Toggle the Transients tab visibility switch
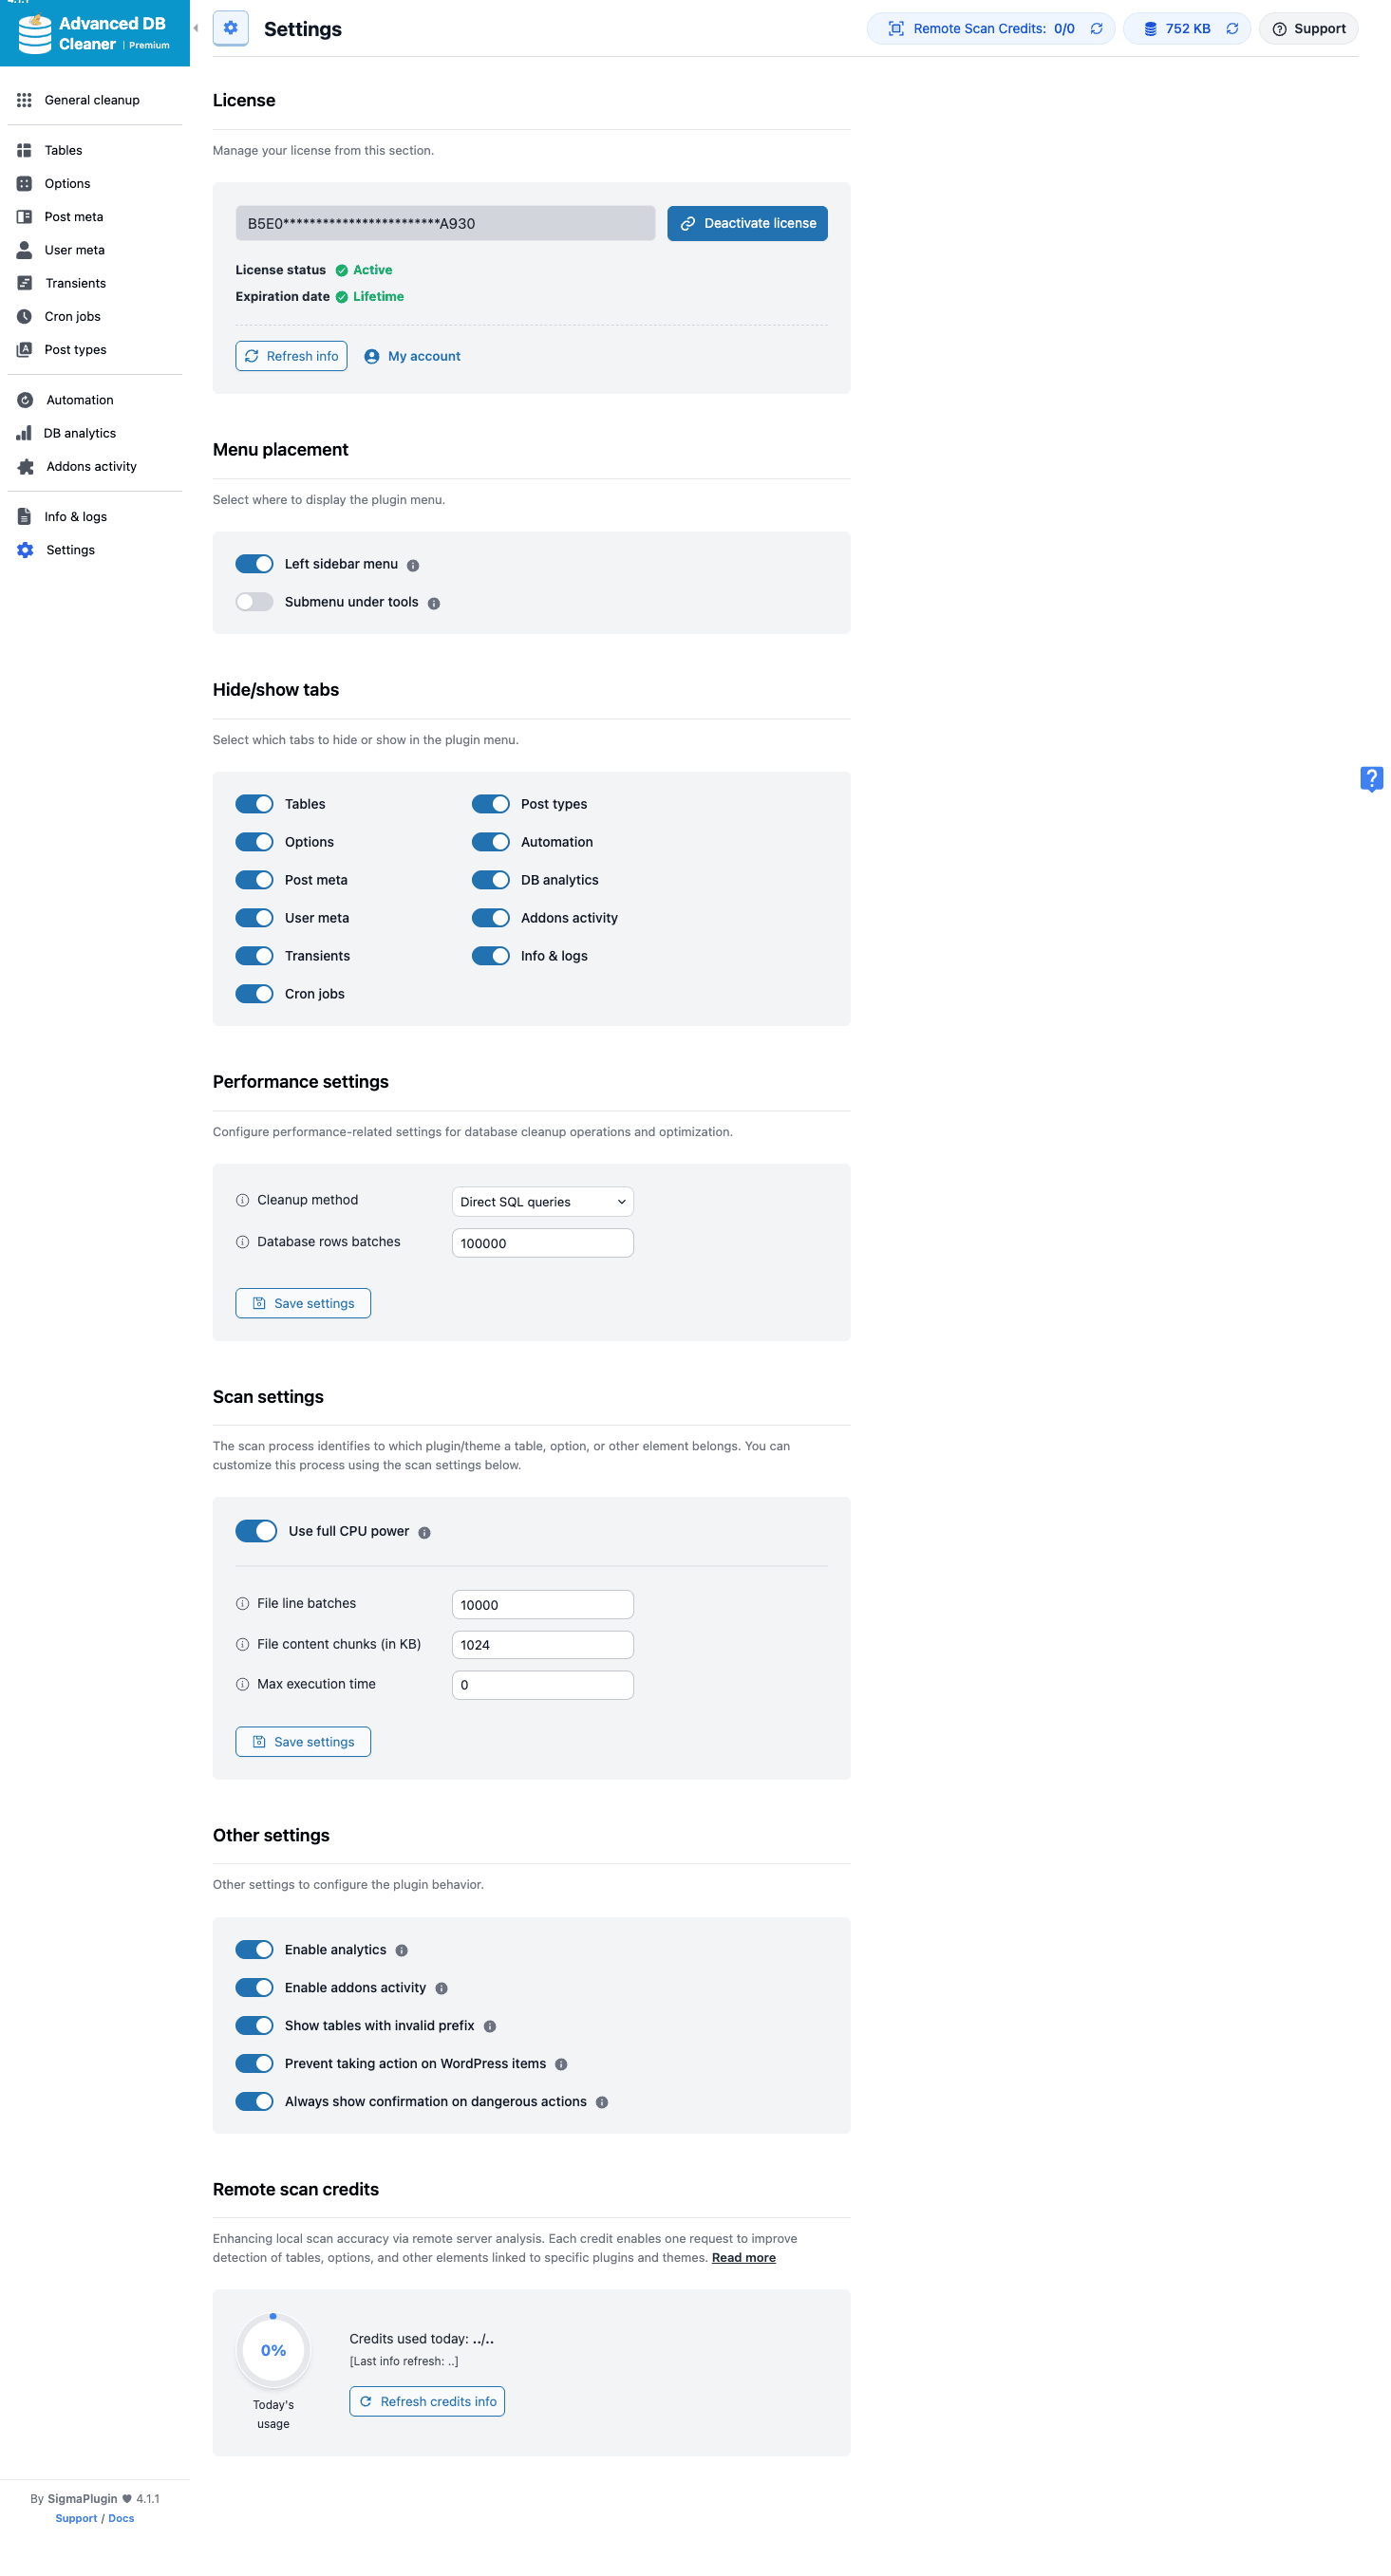1391x2576 pixels. pyautogui.click(x=254, y=956)
